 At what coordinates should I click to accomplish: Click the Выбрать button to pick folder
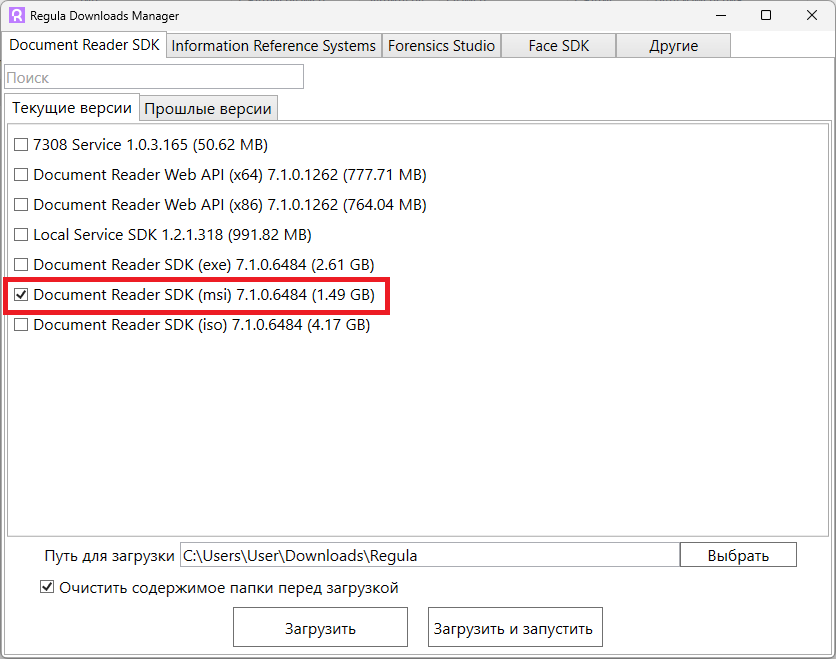click(738, 554)
